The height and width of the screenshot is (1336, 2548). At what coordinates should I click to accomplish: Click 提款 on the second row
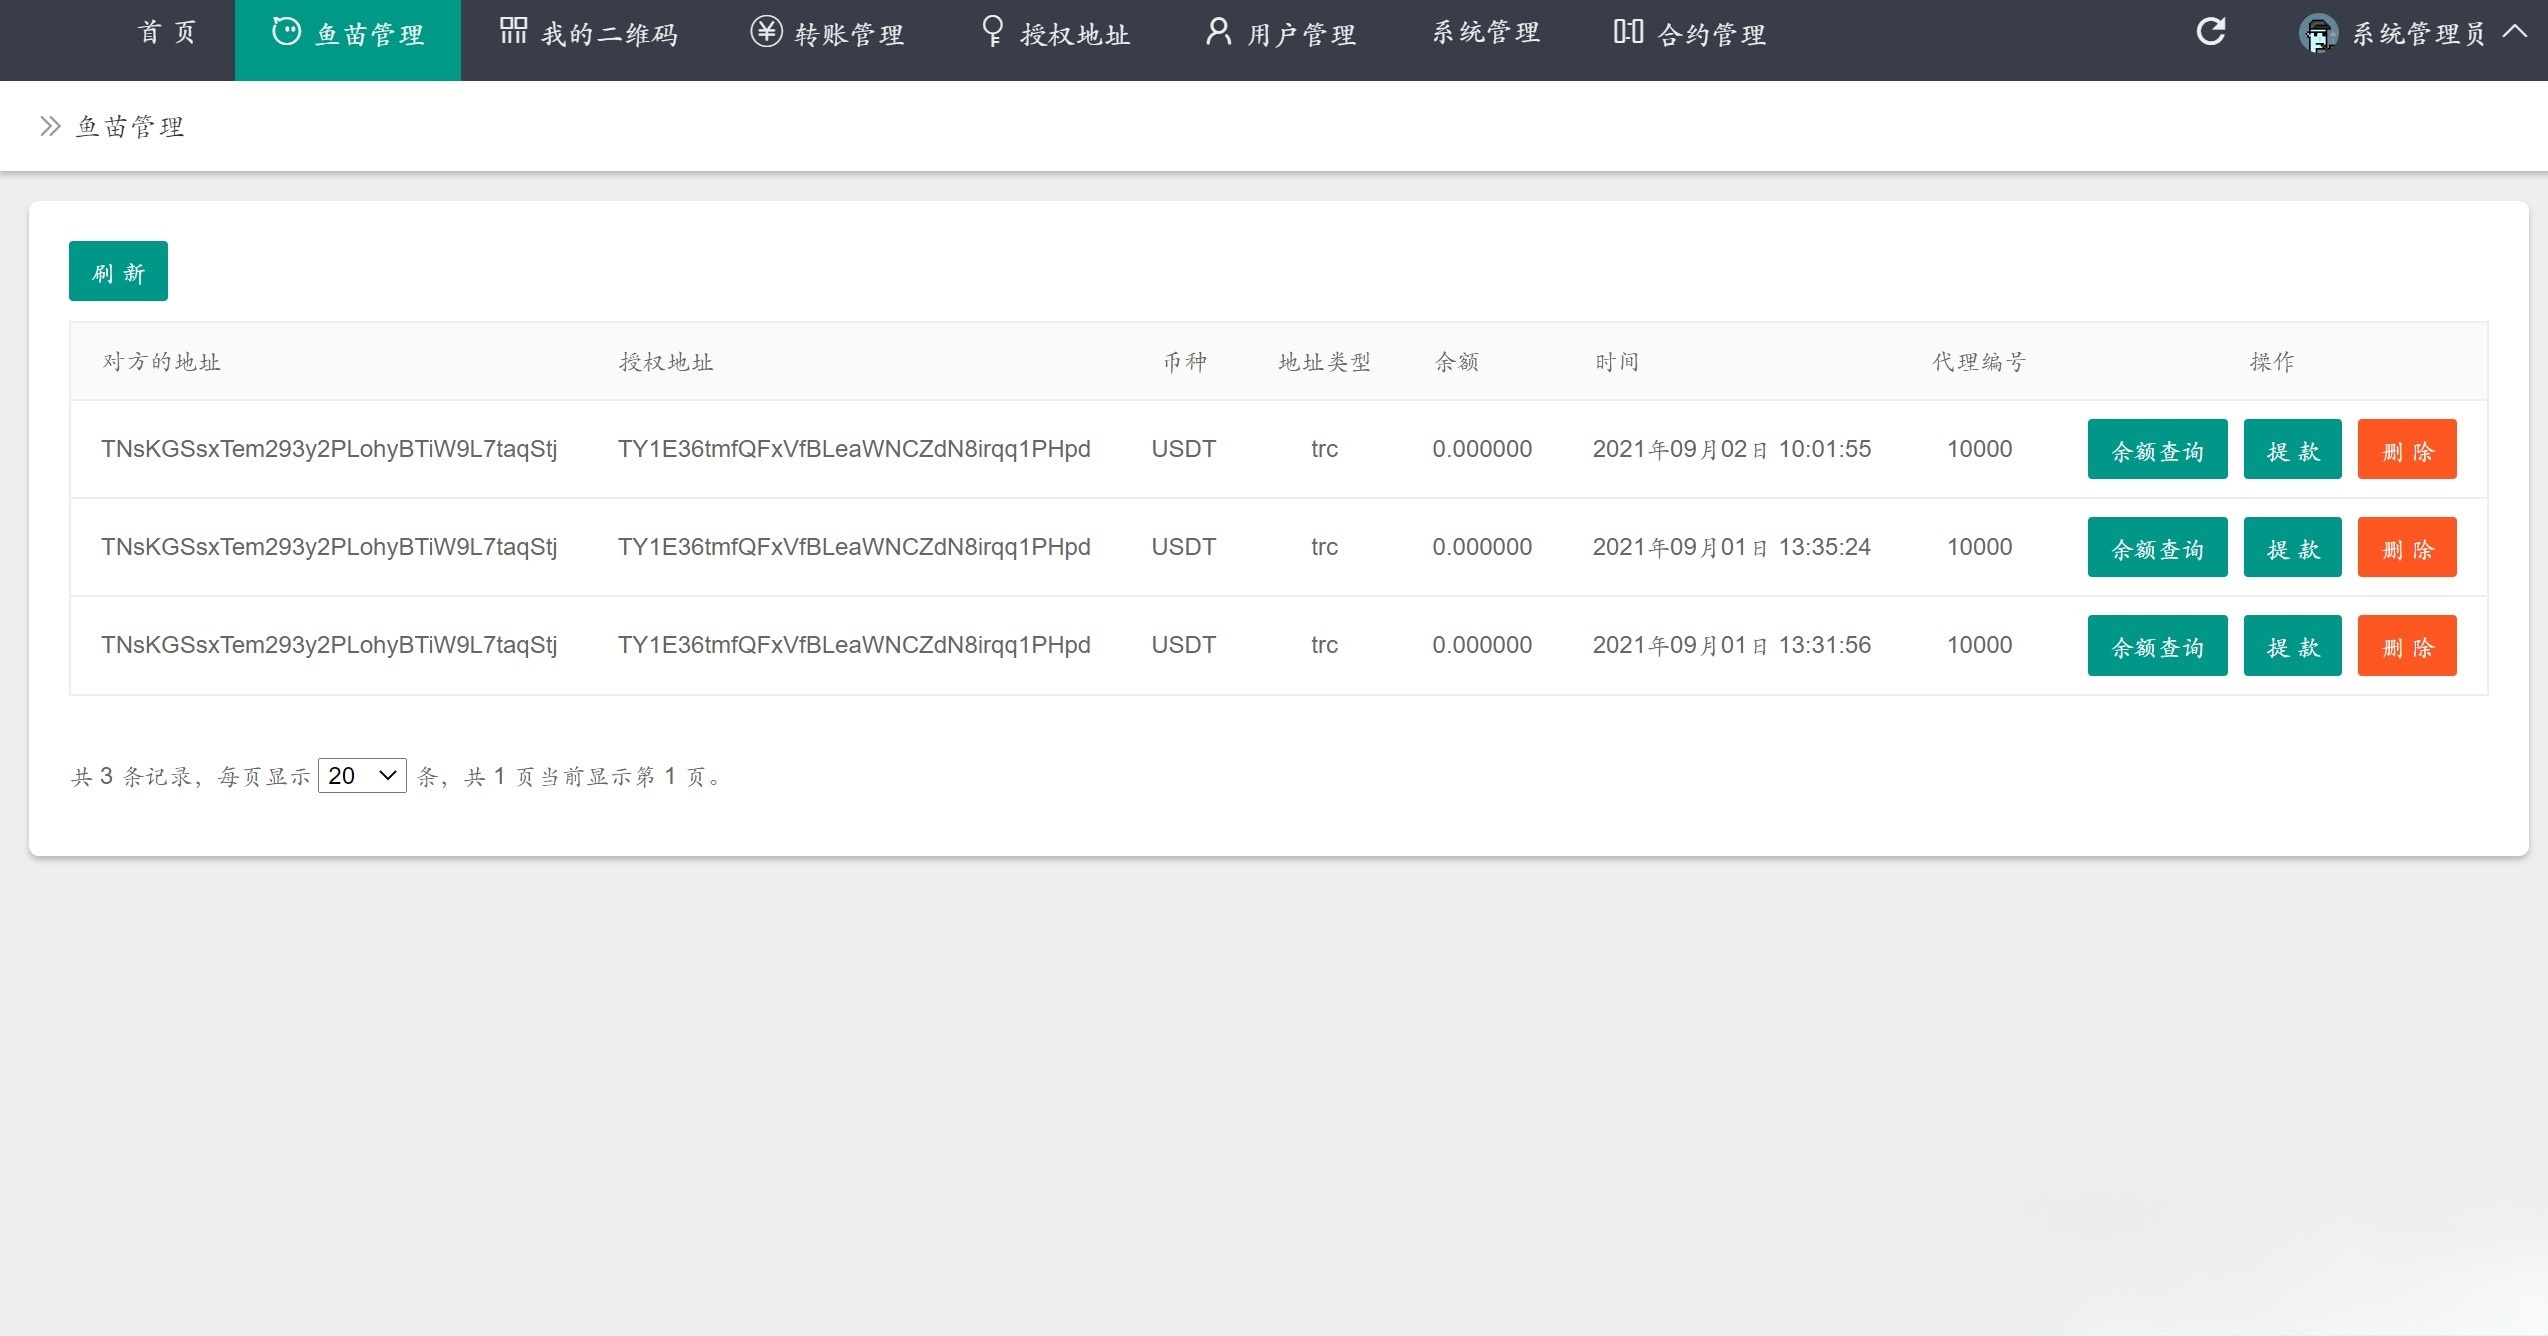[x=2292, y=547]
